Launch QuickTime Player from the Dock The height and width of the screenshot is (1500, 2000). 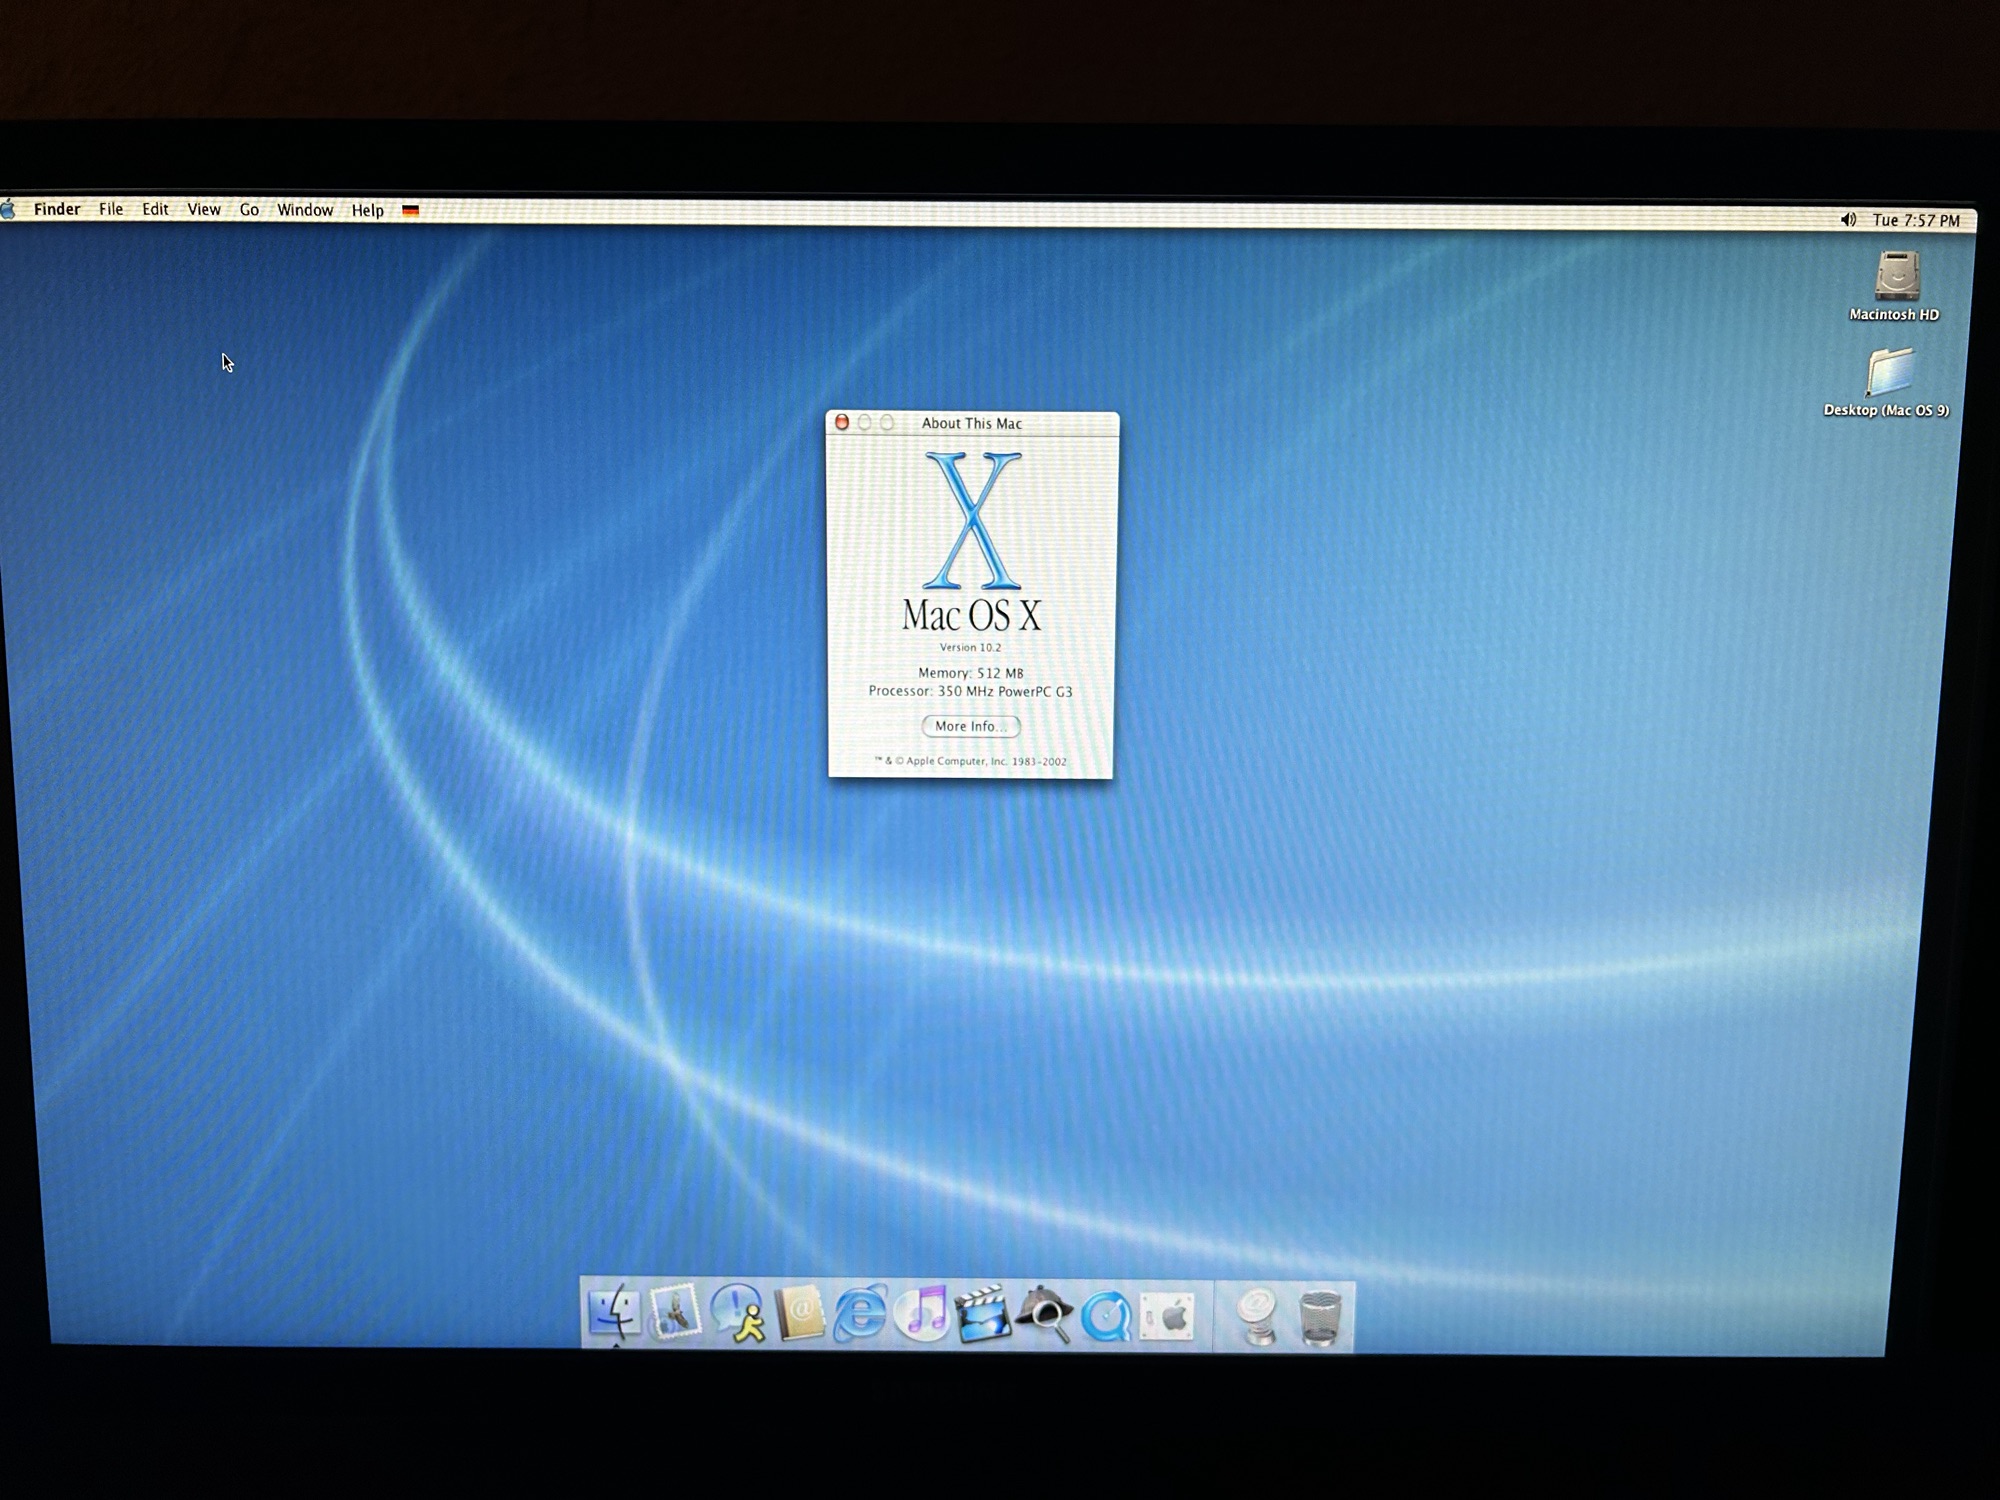(1107, 1316)
